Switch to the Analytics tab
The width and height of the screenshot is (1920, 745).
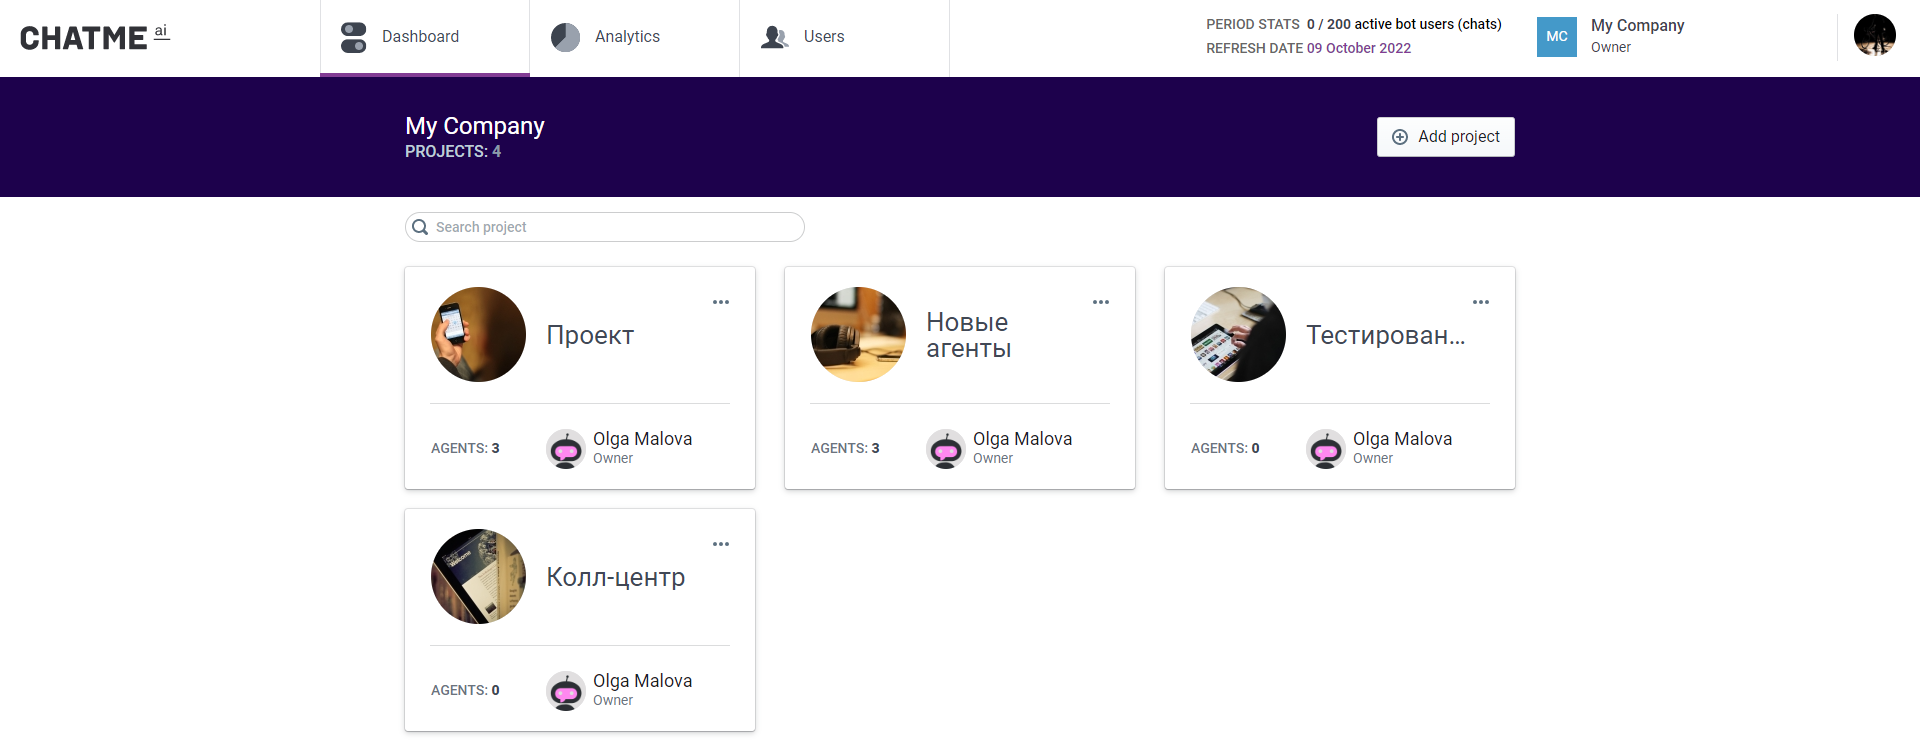(635, 37)
